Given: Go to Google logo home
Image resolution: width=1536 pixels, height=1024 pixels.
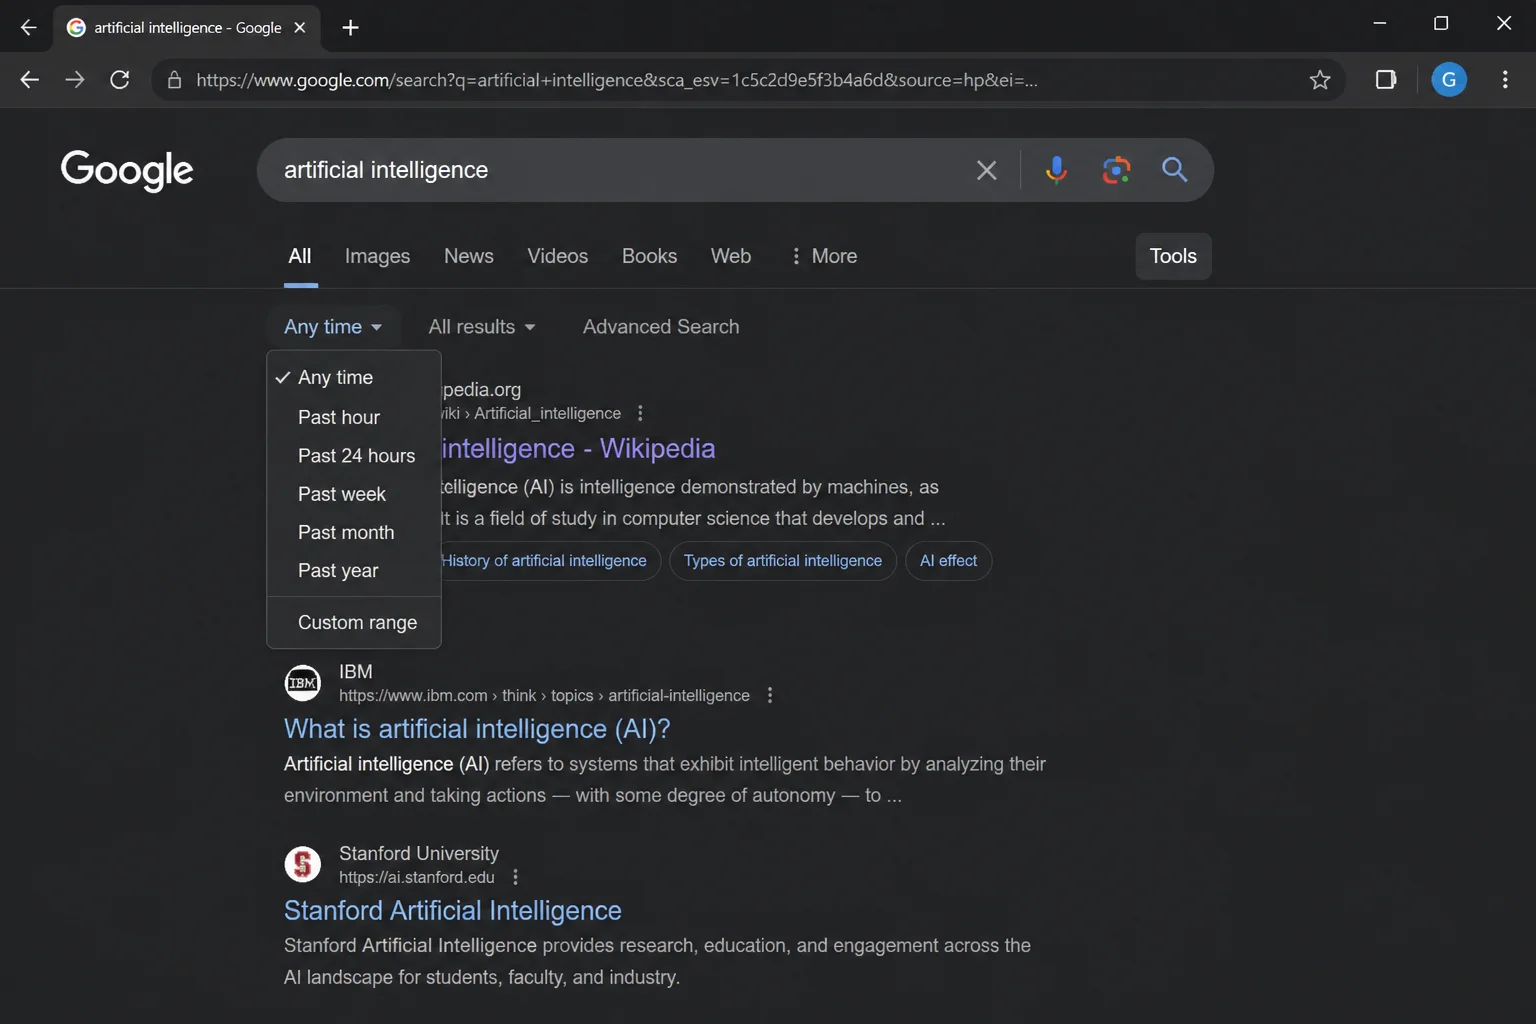Looking at the screenshot, I should click(x=127, y=171).
